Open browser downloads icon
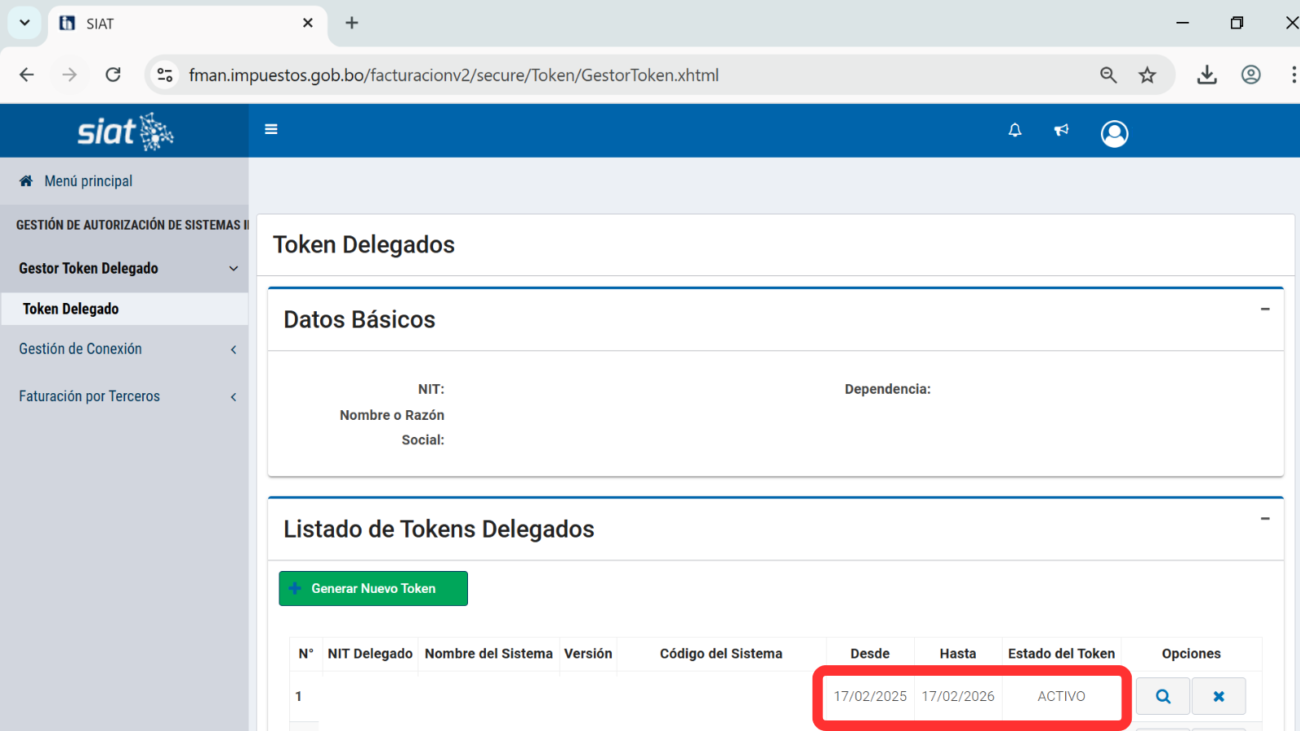Viewport: 1300px width, 731px height. click(1207, 75)
